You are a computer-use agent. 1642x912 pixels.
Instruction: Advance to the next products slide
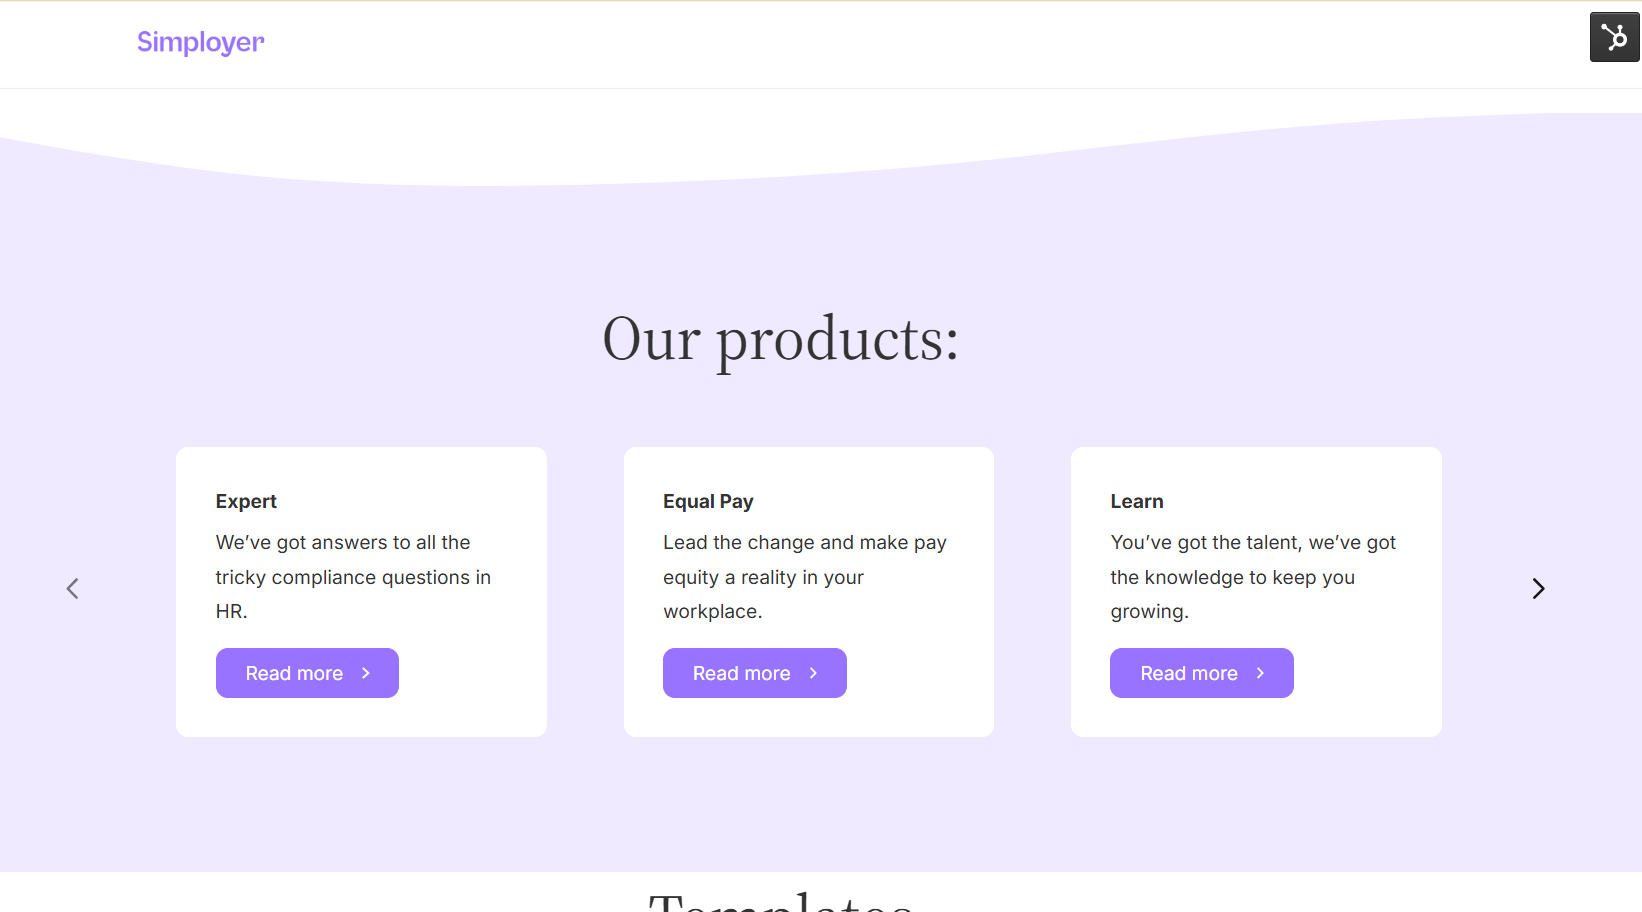[1538, 589]
